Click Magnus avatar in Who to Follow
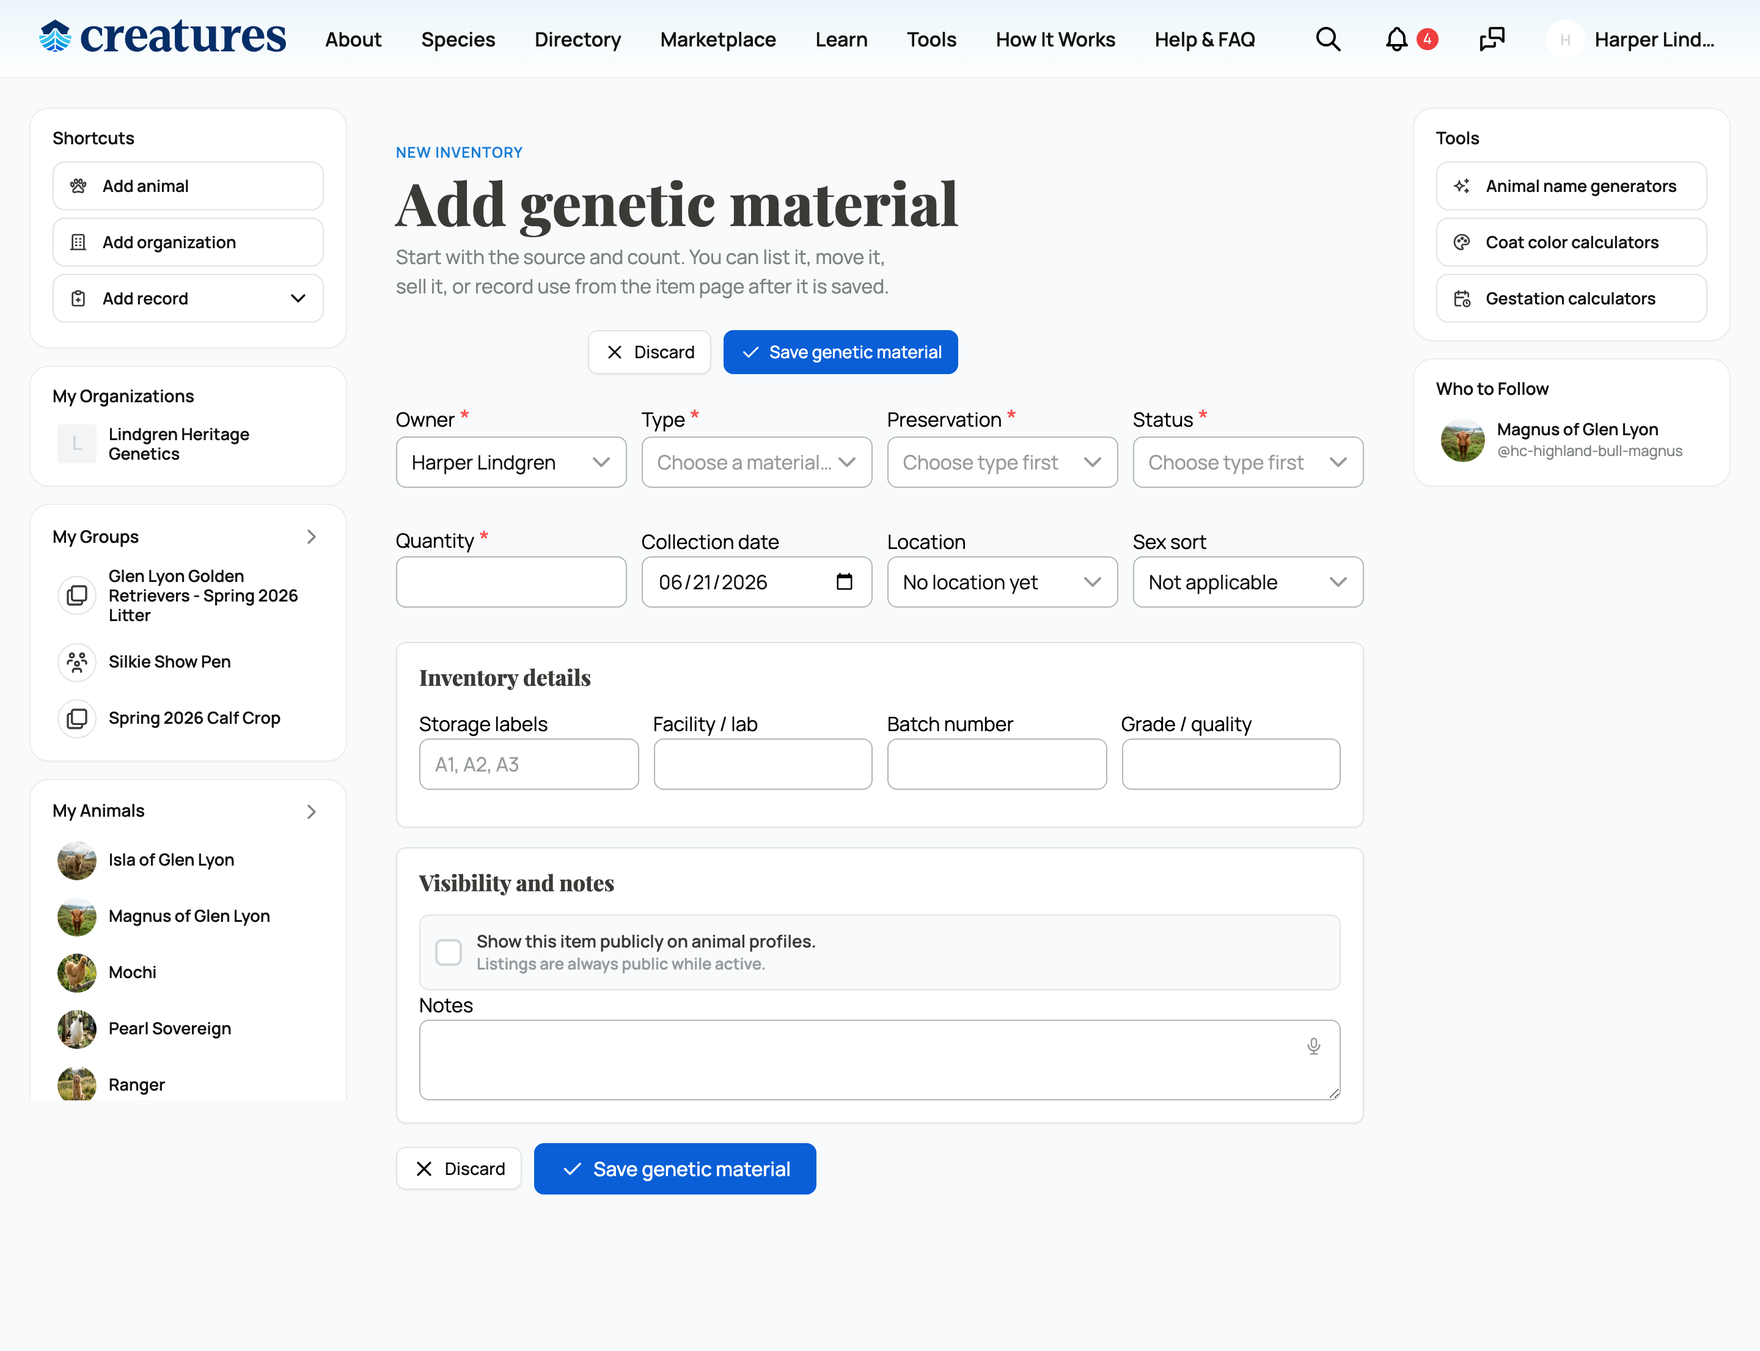Screen dimensions: 1760x1351 click(x=1462, y=440)
